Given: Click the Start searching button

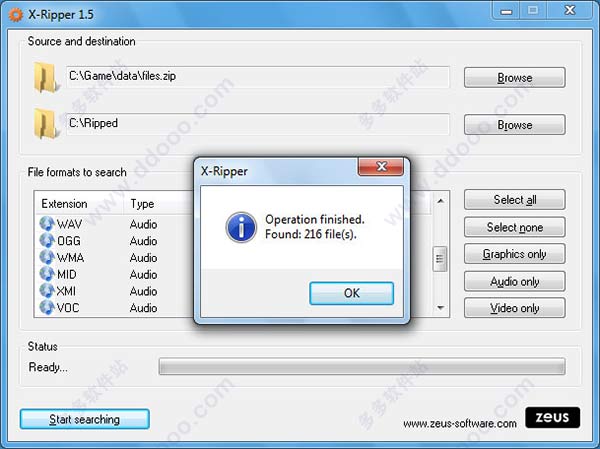Looking at the screenshot, I should [85, 419].
